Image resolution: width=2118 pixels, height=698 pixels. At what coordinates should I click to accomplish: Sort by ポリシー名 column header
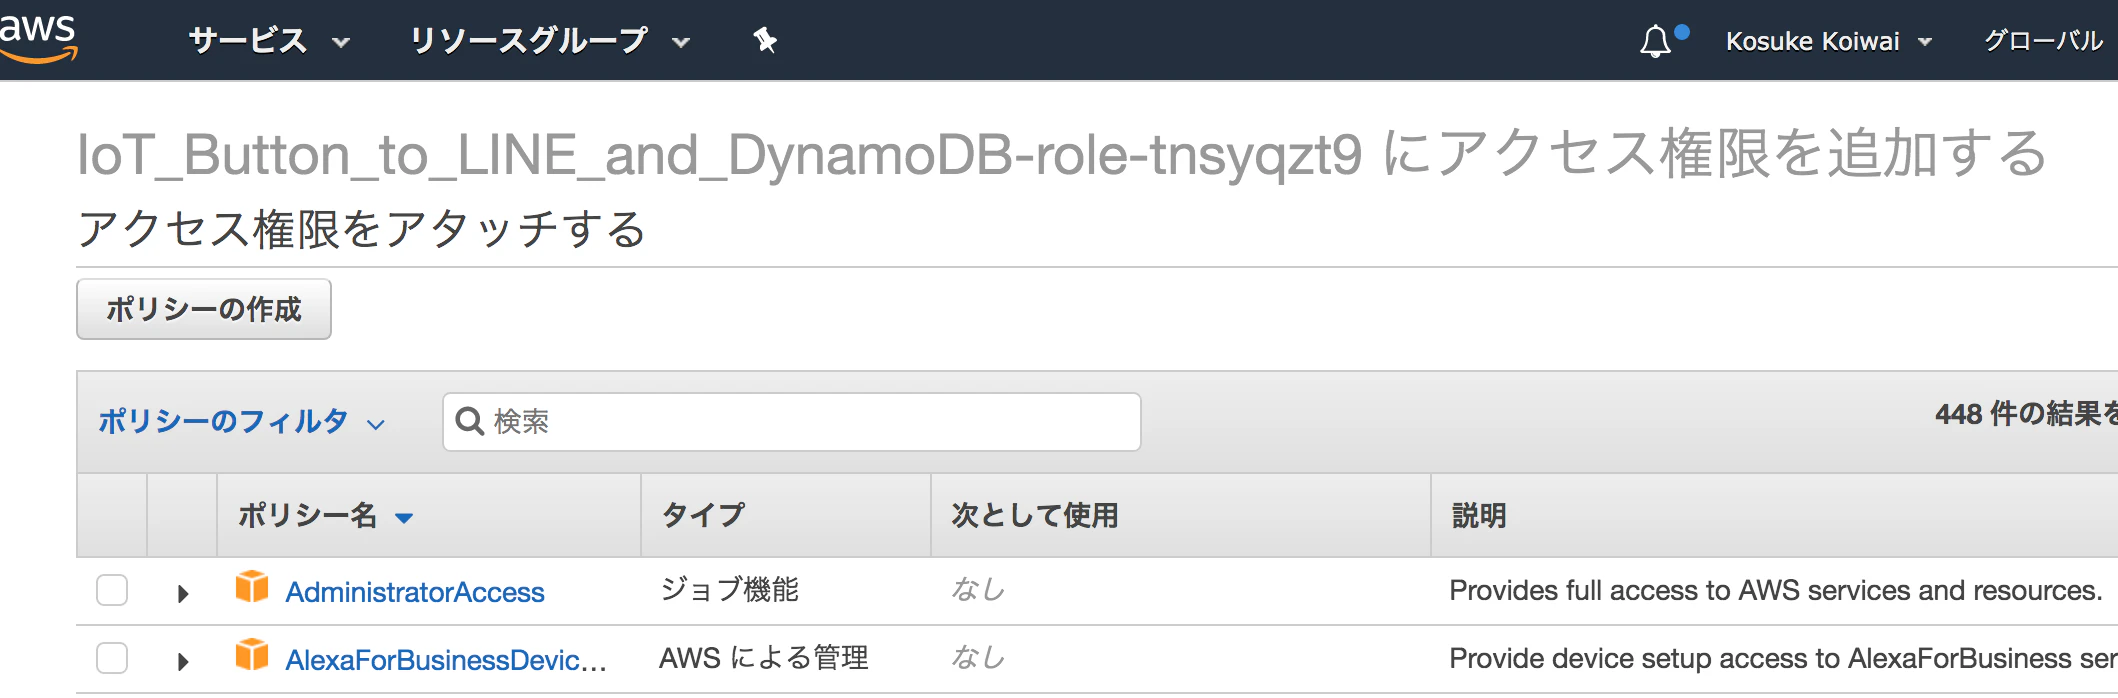pos(326,515)
